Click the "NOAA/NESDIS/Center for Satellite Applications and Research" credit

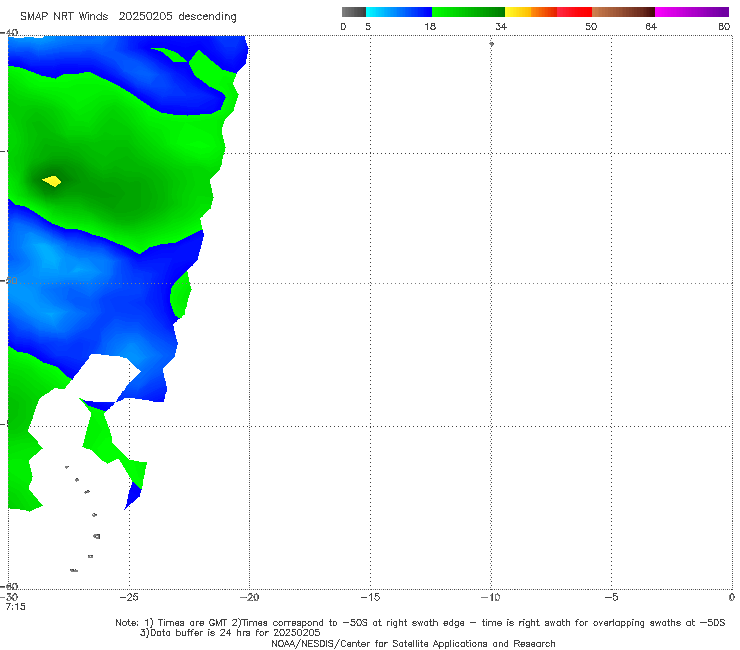[x=413, y=644]
